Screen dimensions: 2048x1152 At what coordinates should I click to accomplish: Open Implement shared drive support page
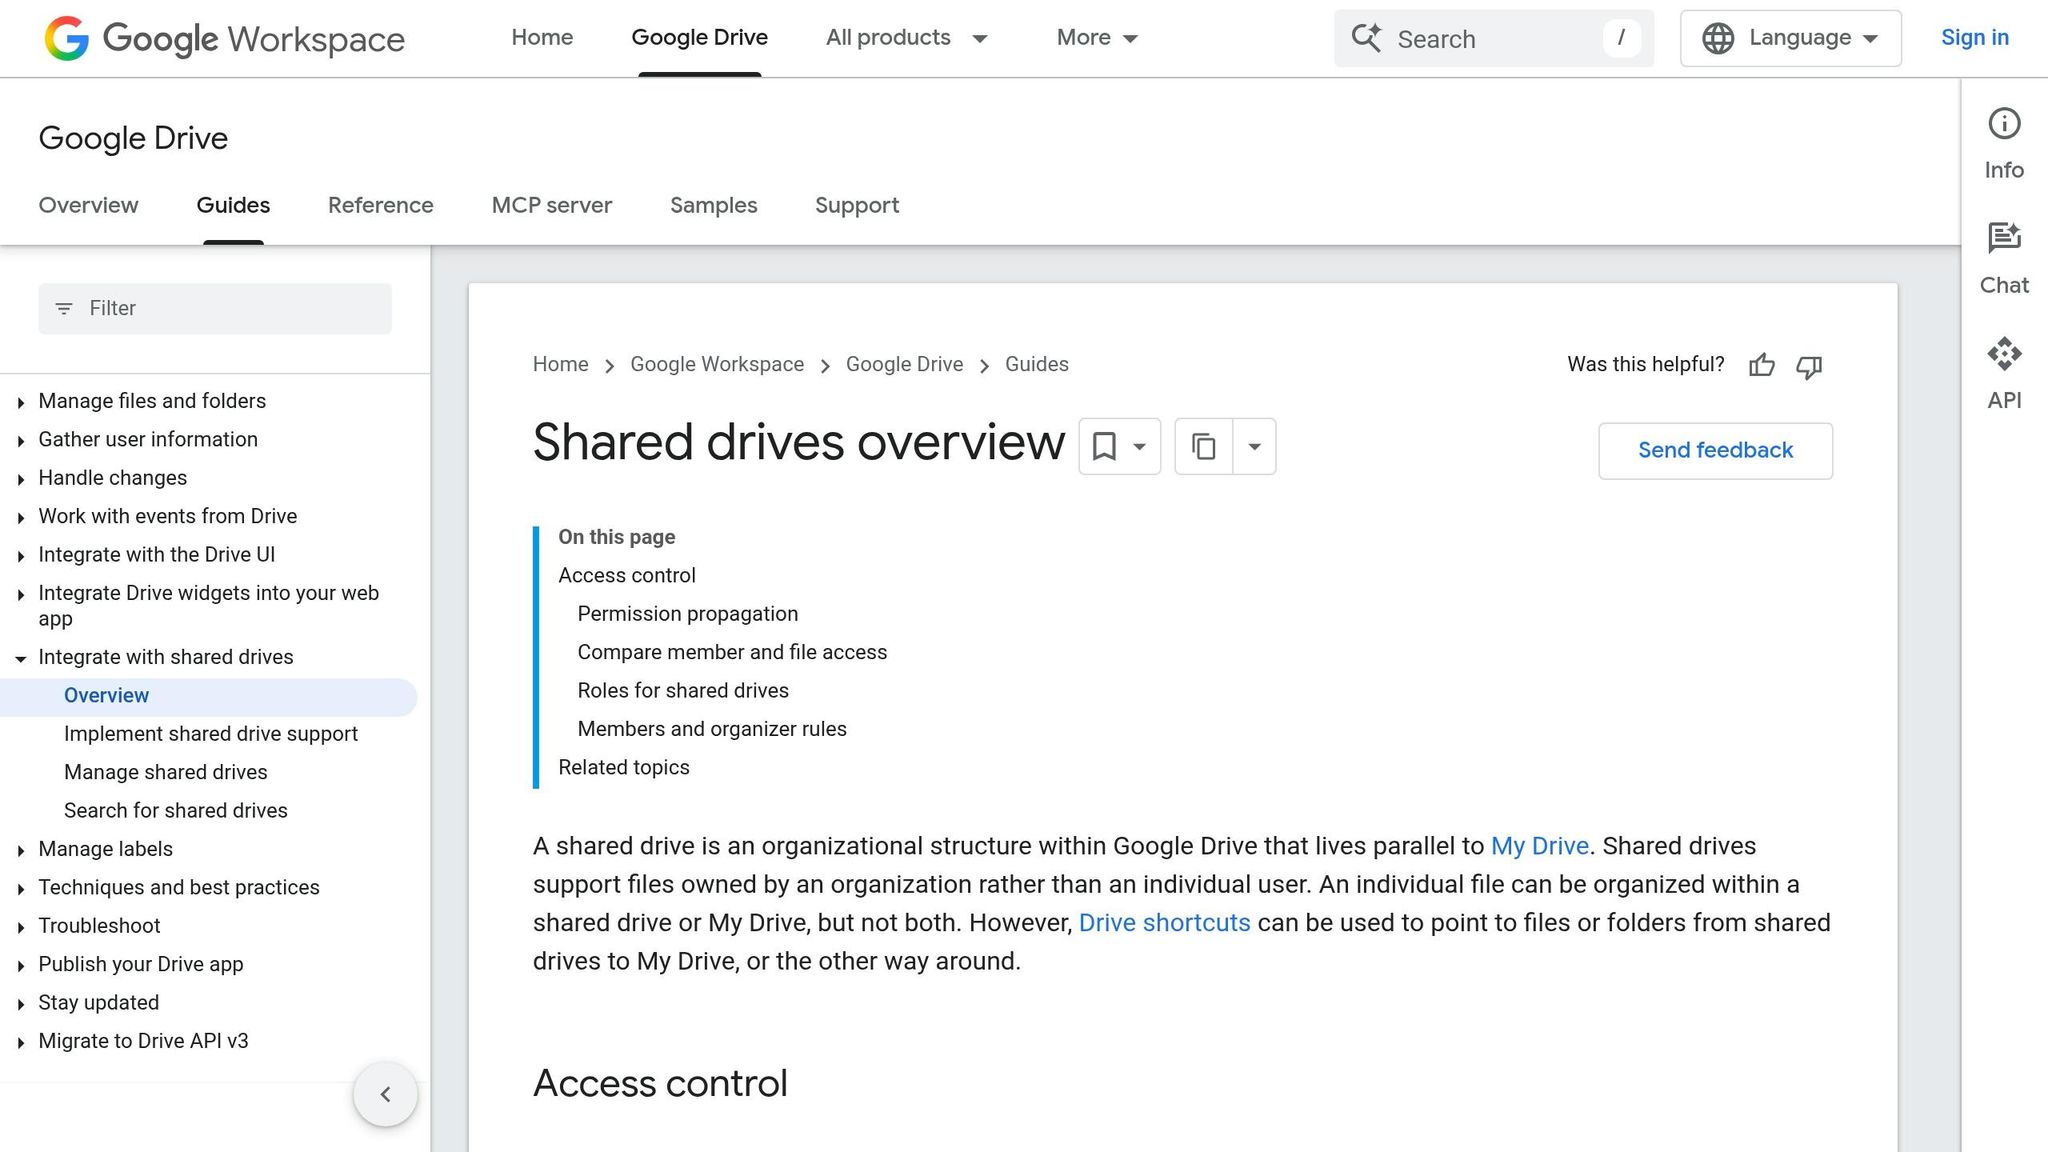point(211,734)
